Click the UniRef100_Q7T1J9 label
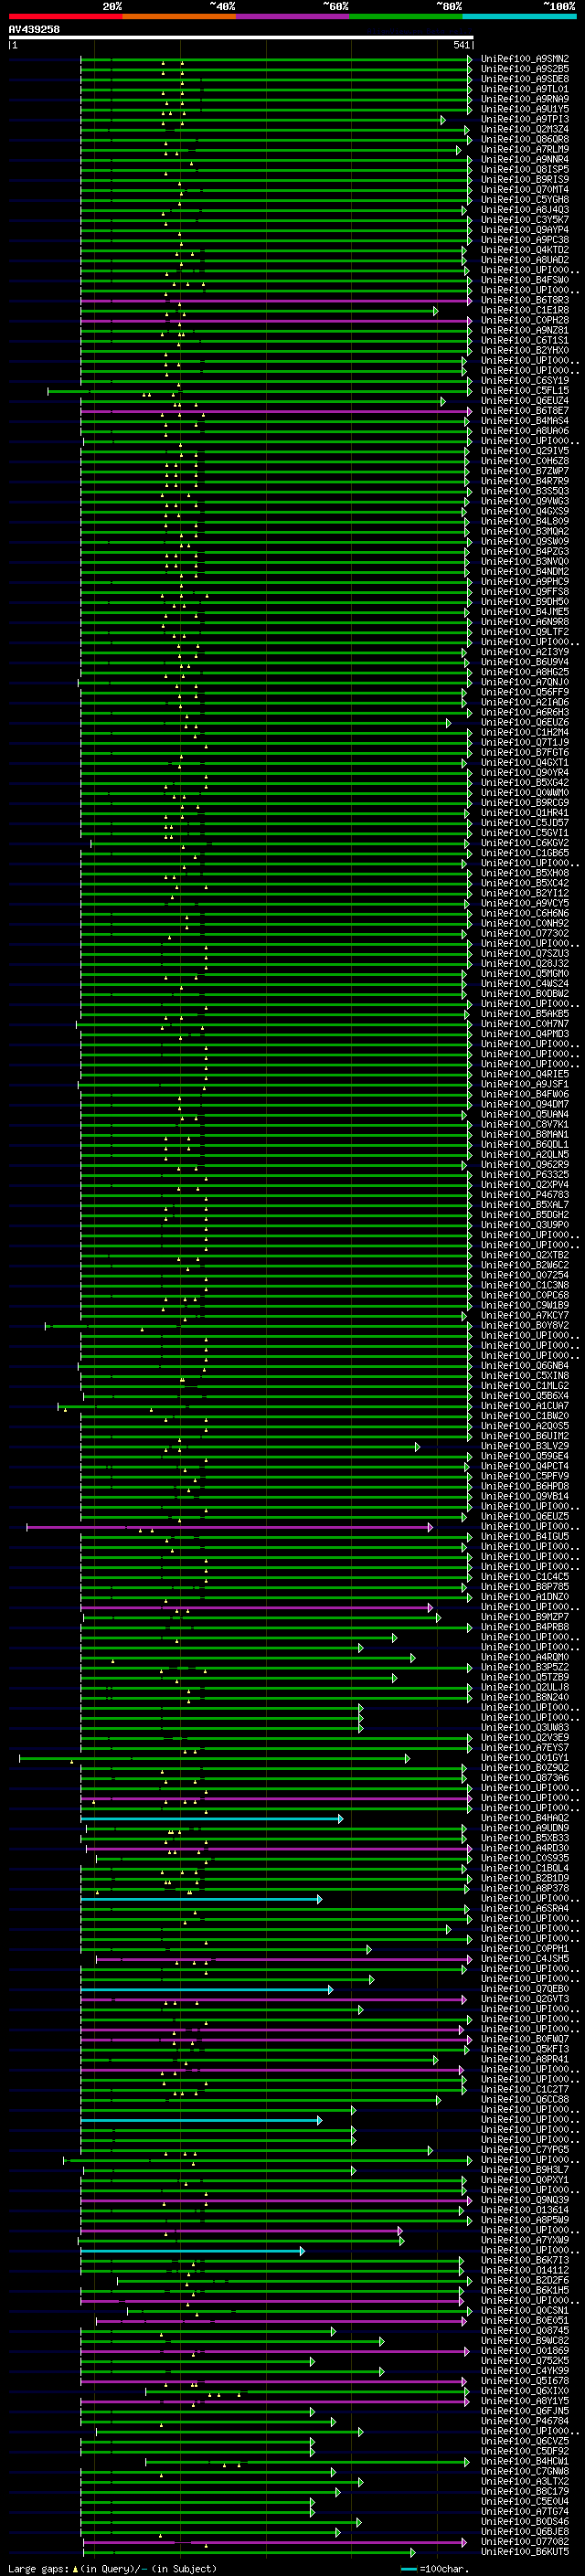 click(525, 743)
